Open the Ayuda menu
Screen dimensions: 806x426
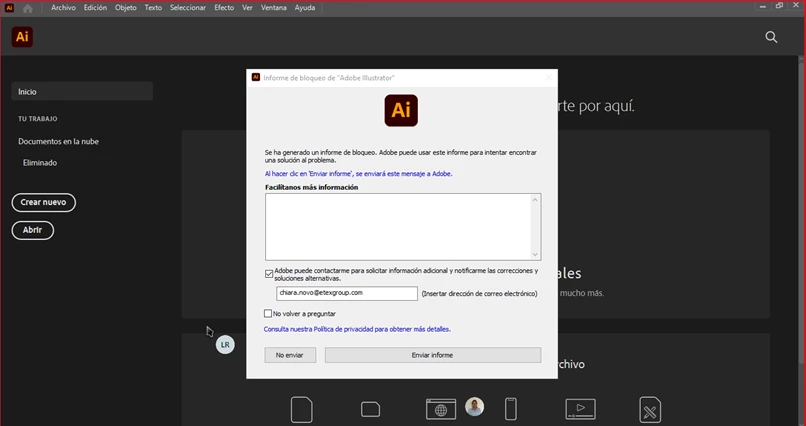305,8
